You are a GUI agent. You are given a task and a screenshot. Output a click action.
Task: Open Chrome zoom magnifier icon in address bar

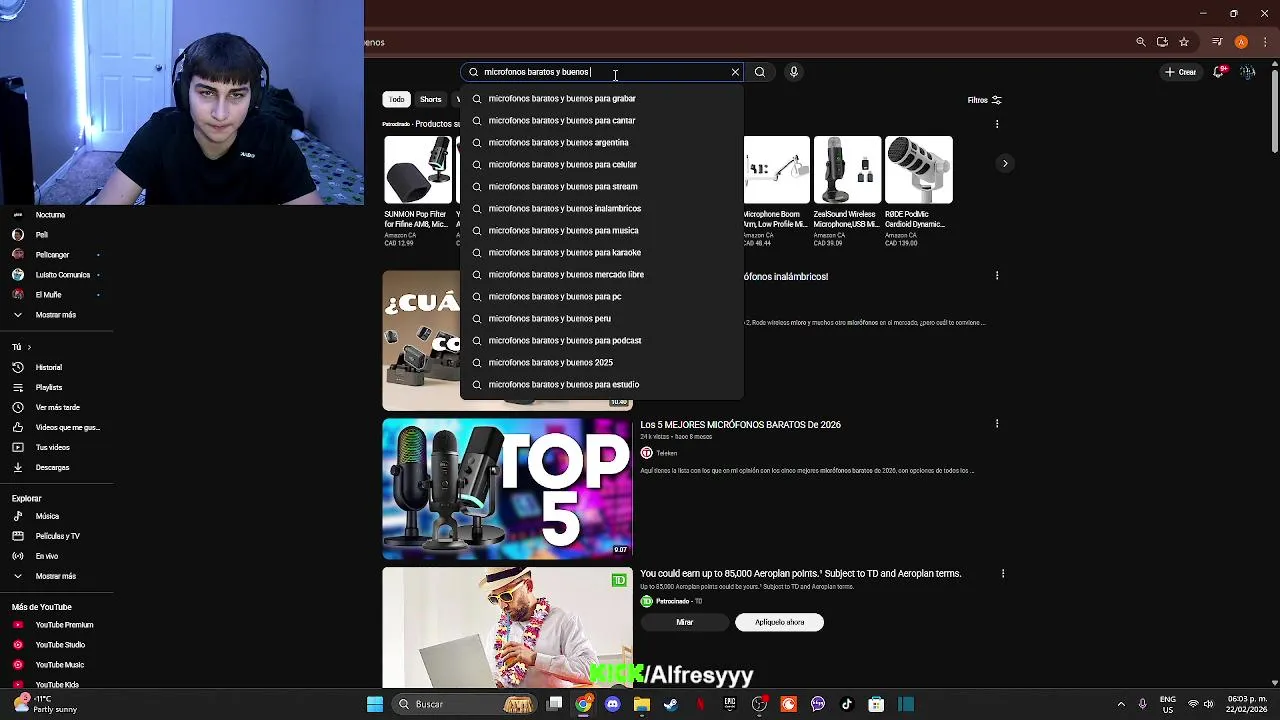click(1141, 42)
